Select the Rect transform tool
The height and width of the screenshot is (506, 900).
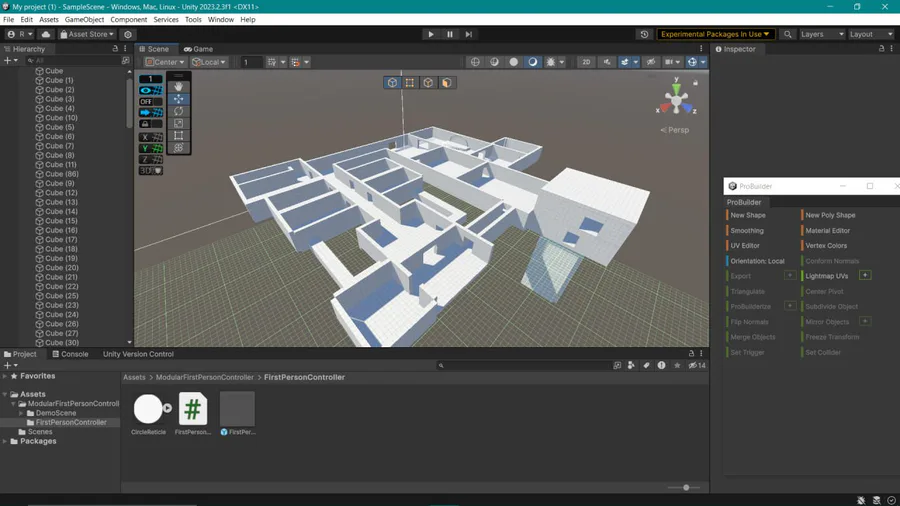(x=179, y=136)
